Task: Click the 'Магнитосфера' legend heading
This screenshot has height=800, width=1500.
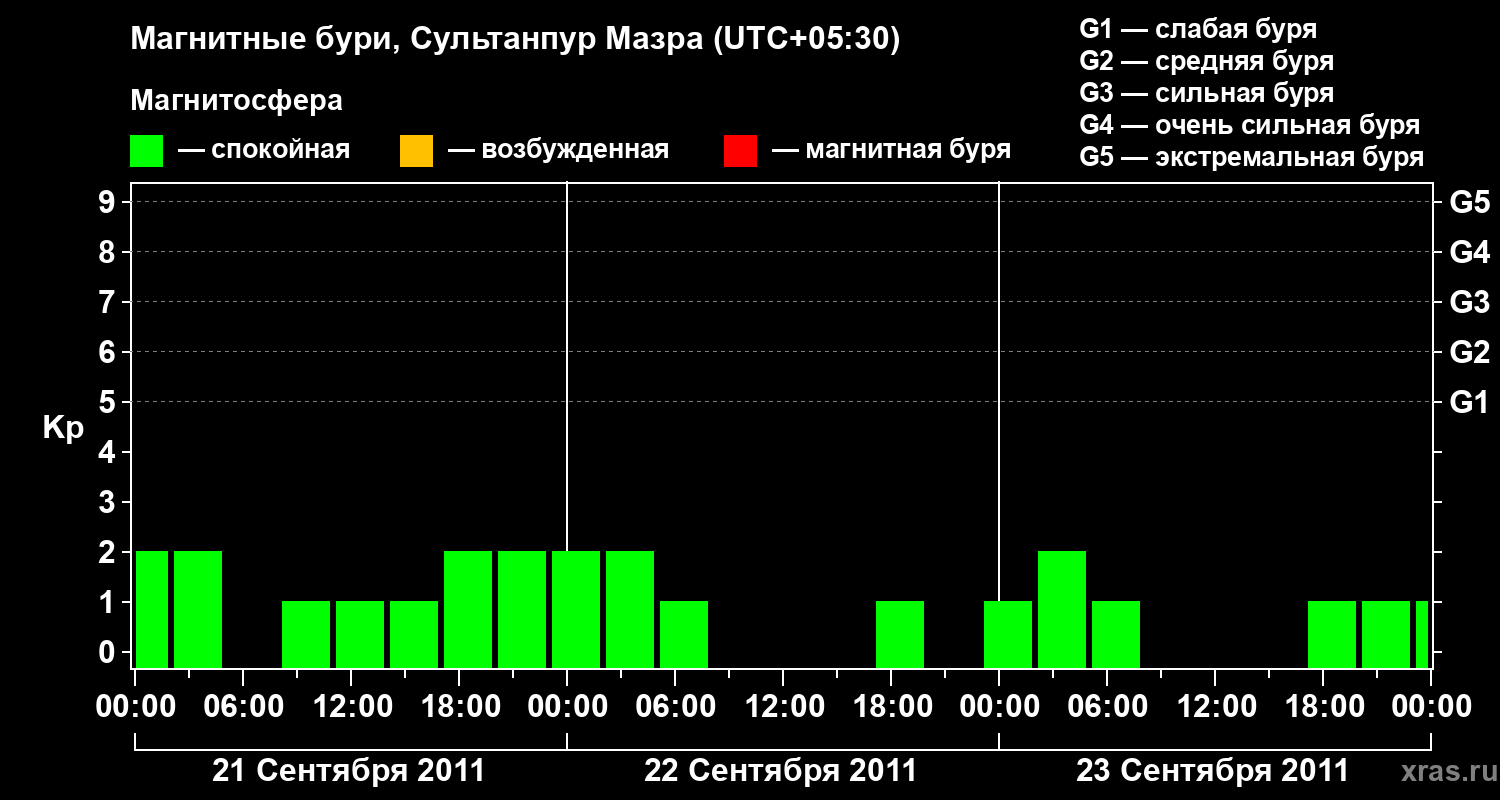Action: (x=237, y=101)
